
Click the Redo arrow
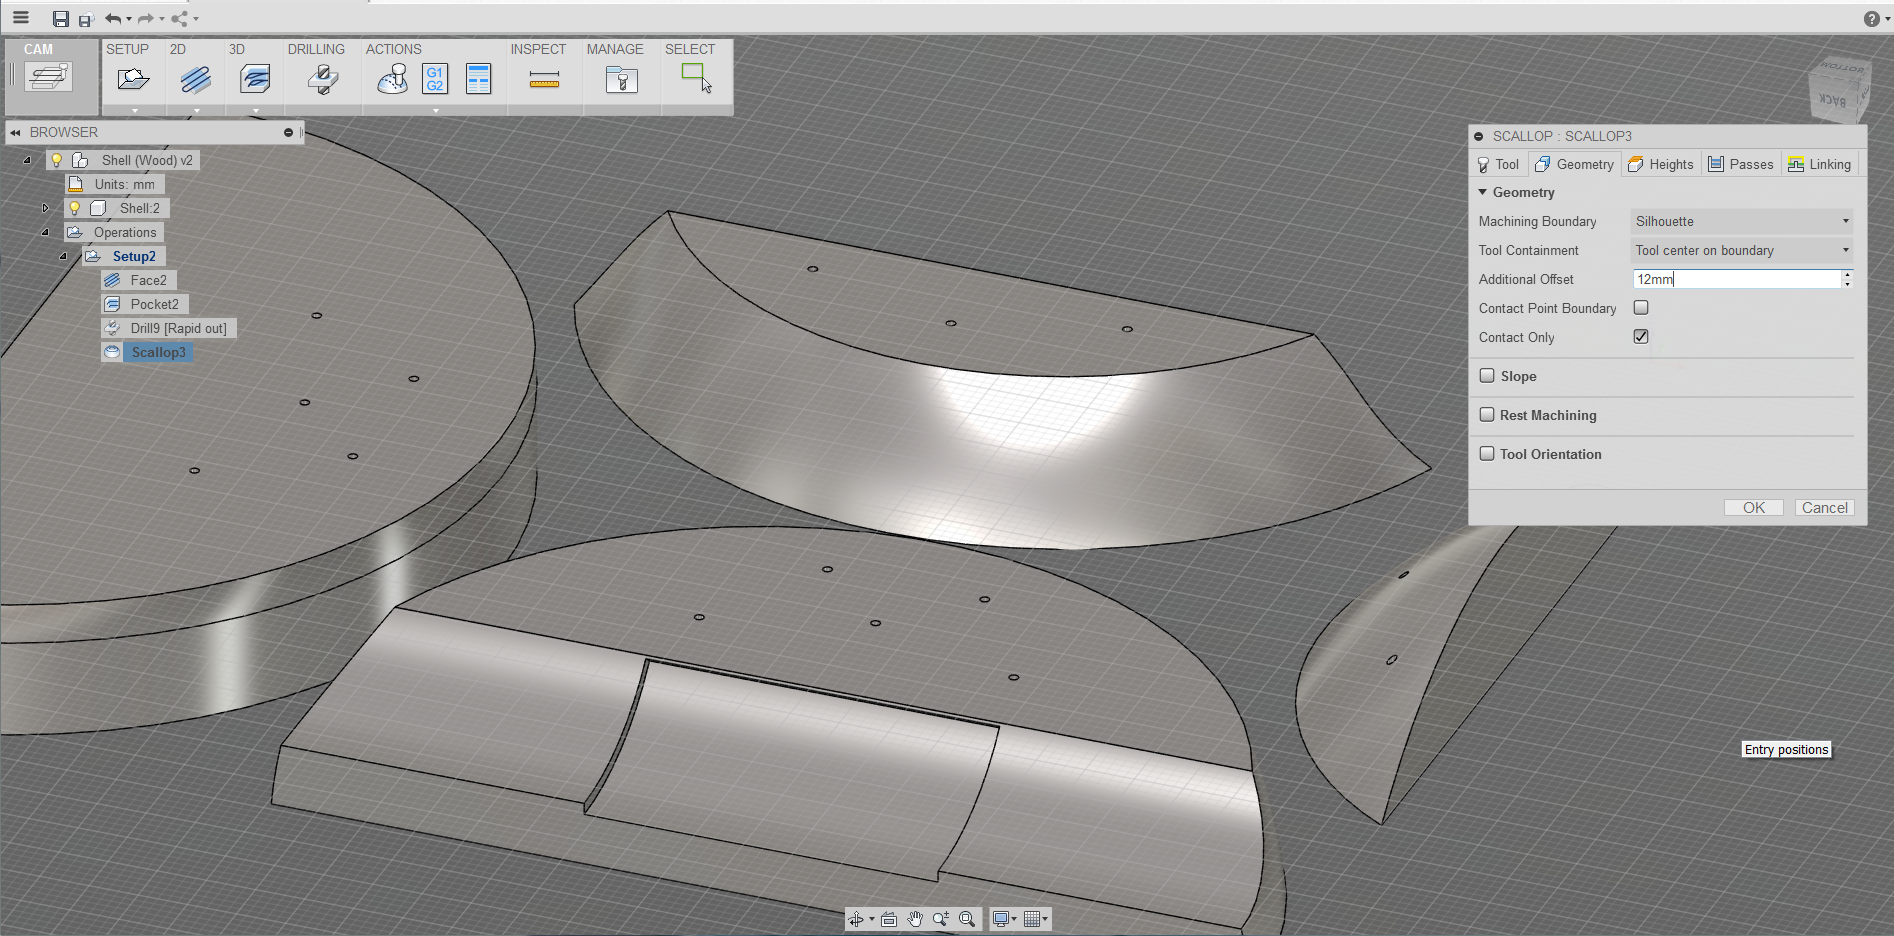coord(146,18)
